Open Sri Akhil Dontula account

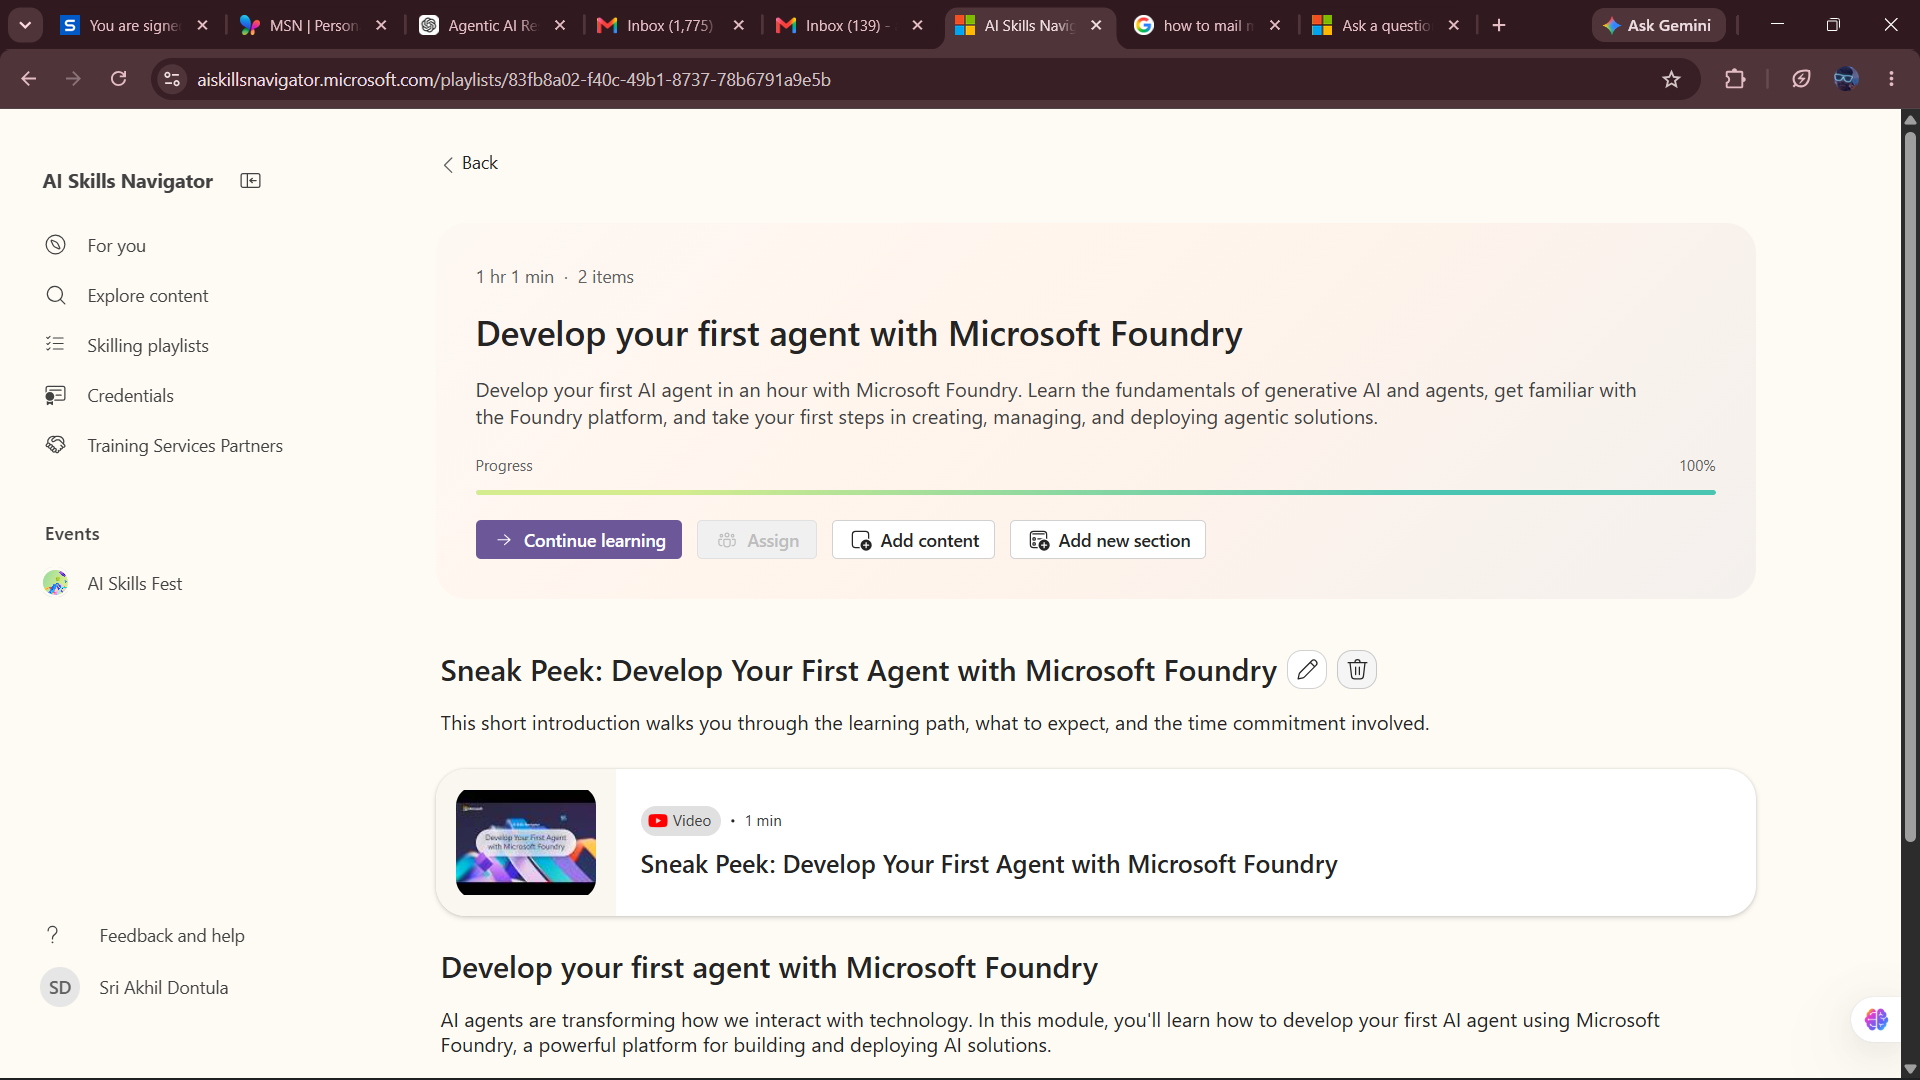[163, 988]
